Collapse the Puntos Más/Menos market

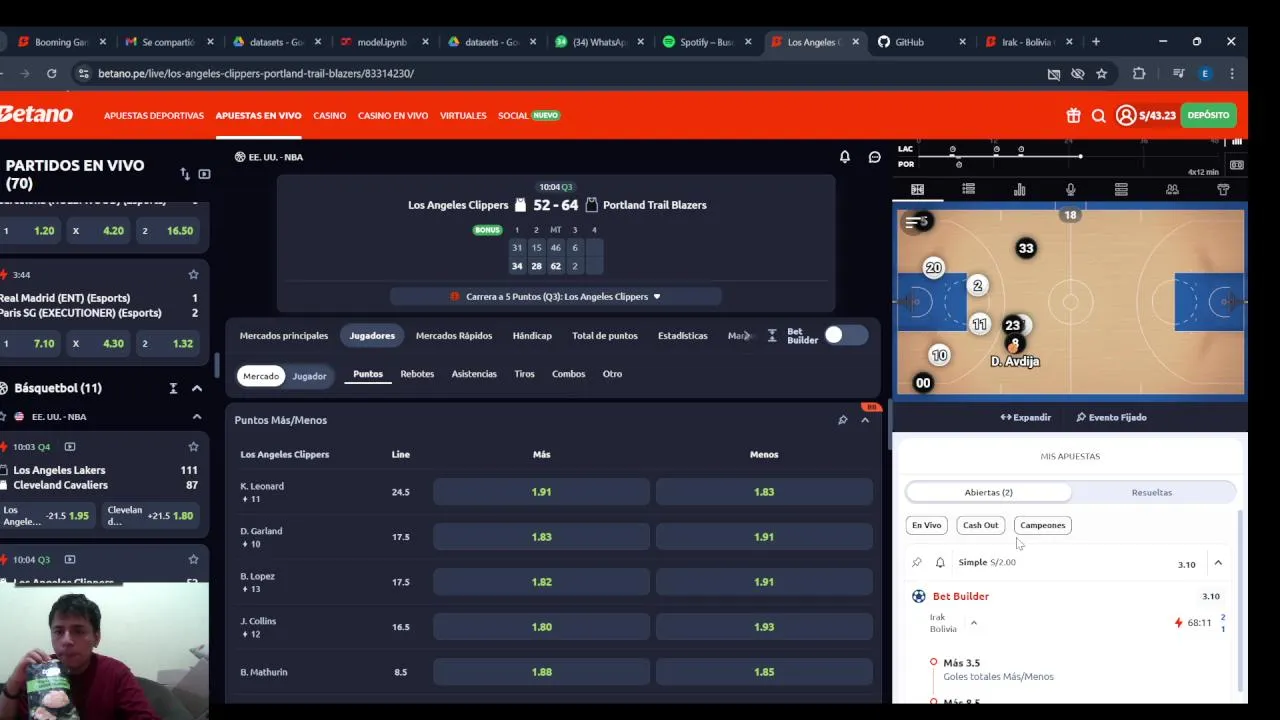tap(865, 420)
